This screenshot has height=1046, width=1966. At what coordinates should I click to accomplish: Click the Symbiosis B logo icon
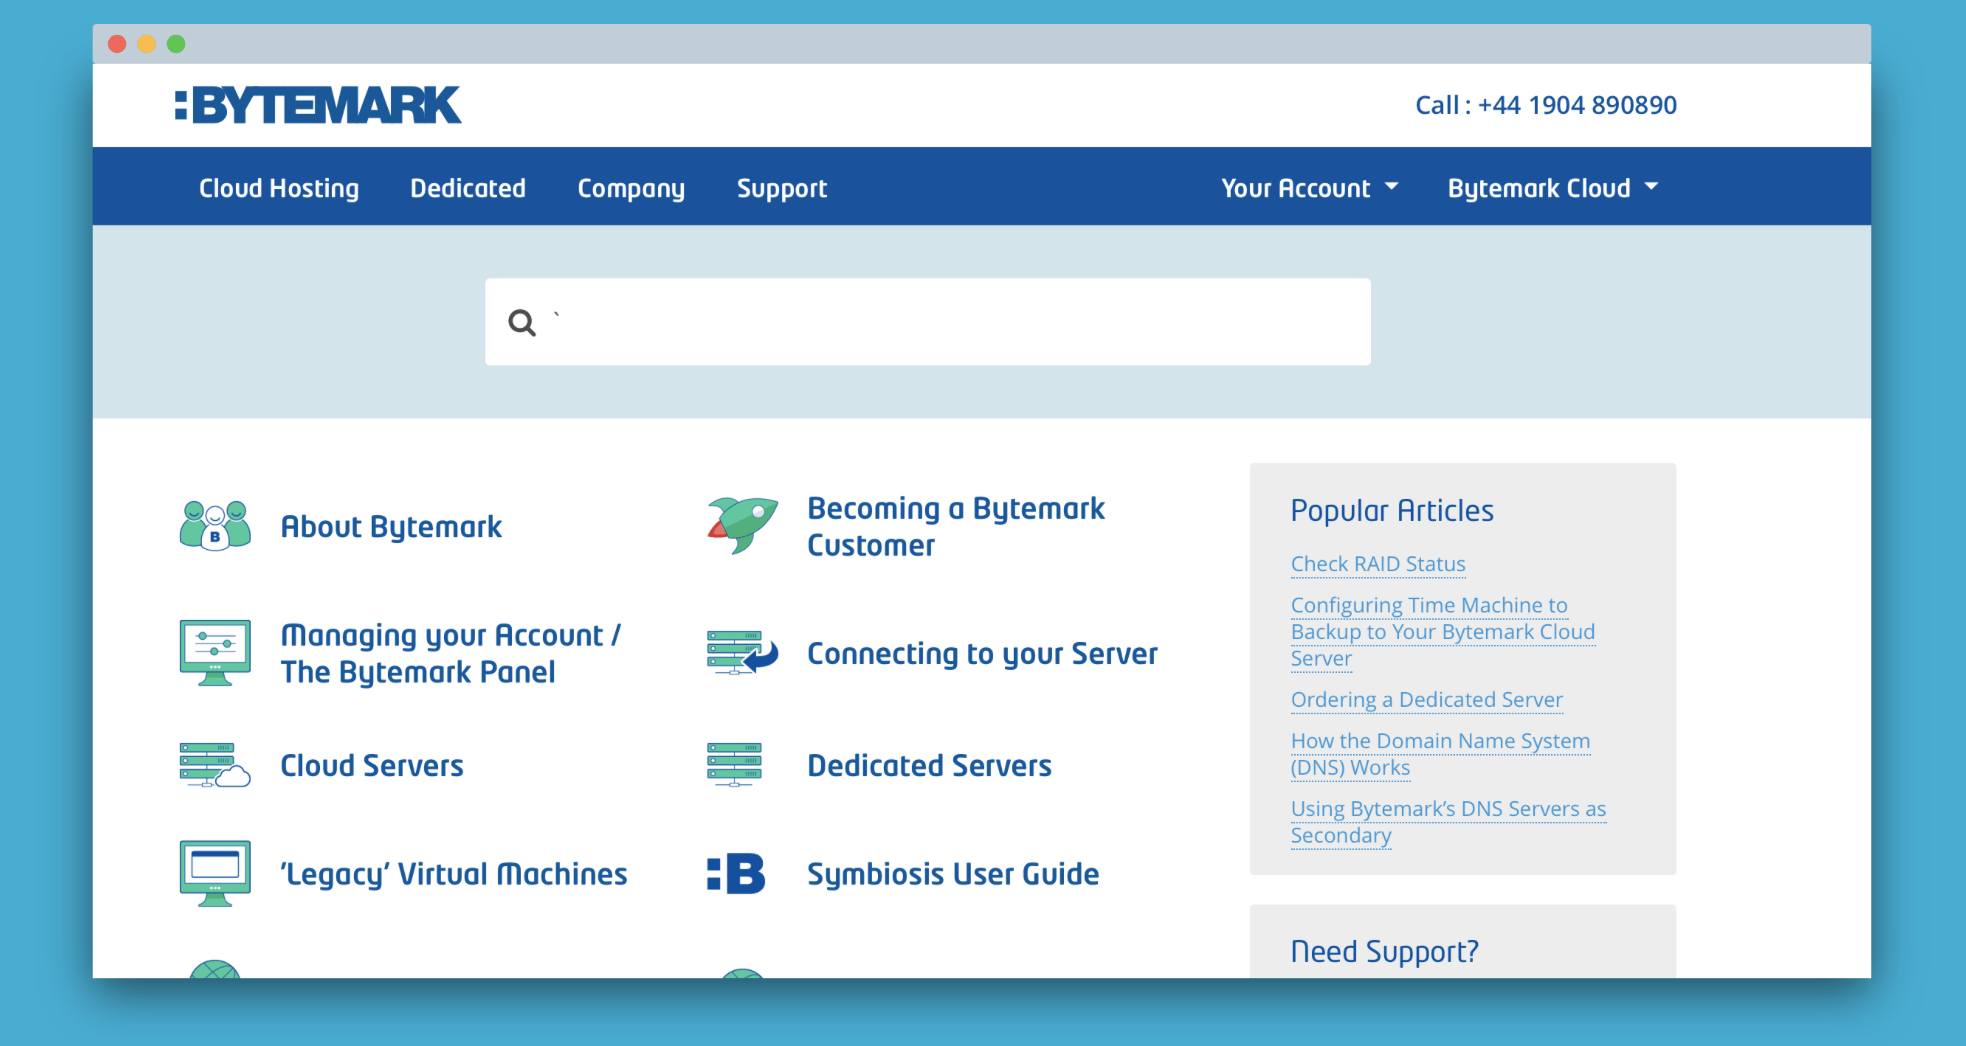[x=736, y=873]
